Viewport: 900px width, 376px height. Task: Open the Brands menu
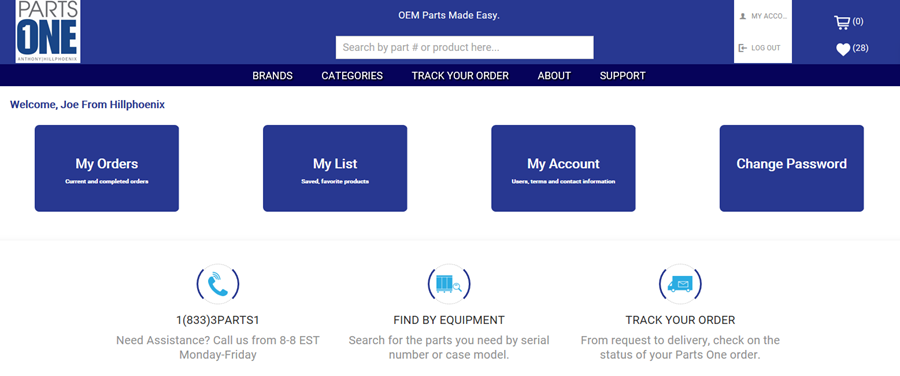tap(273, 76)
